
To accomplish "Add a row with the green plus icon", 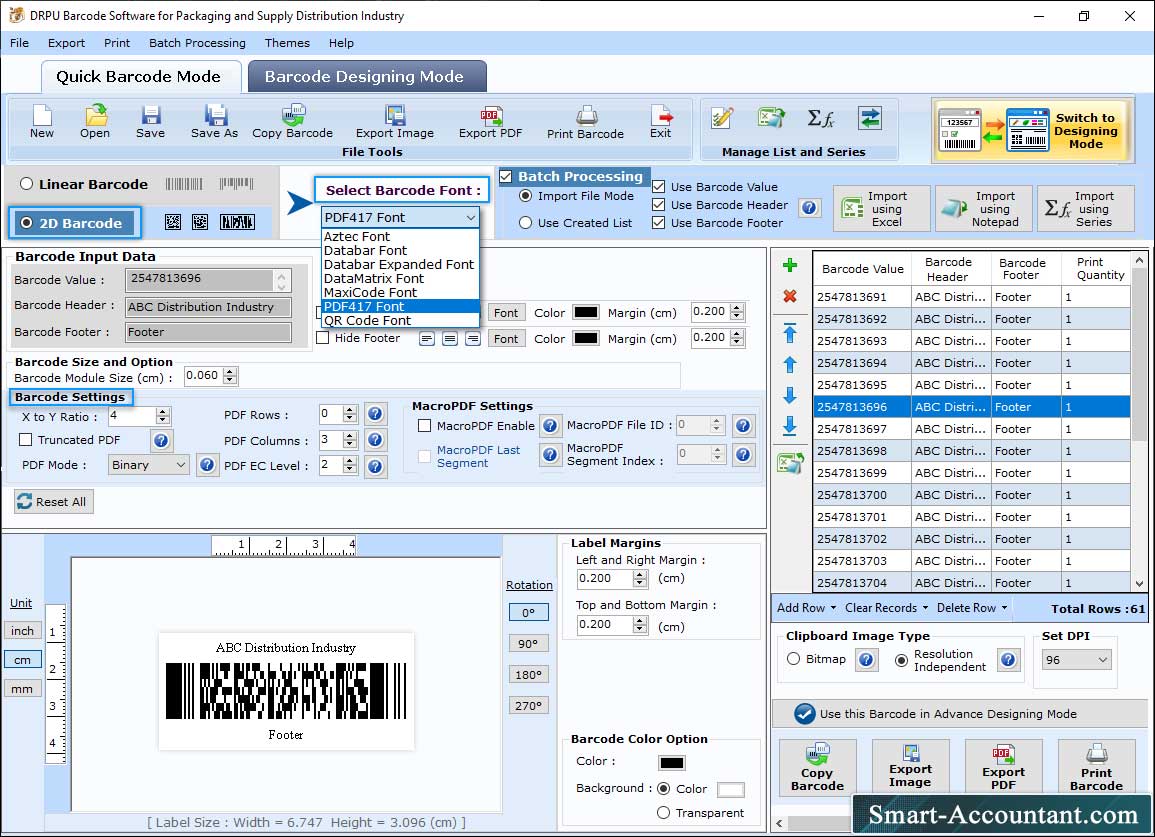I will [790, 265].
